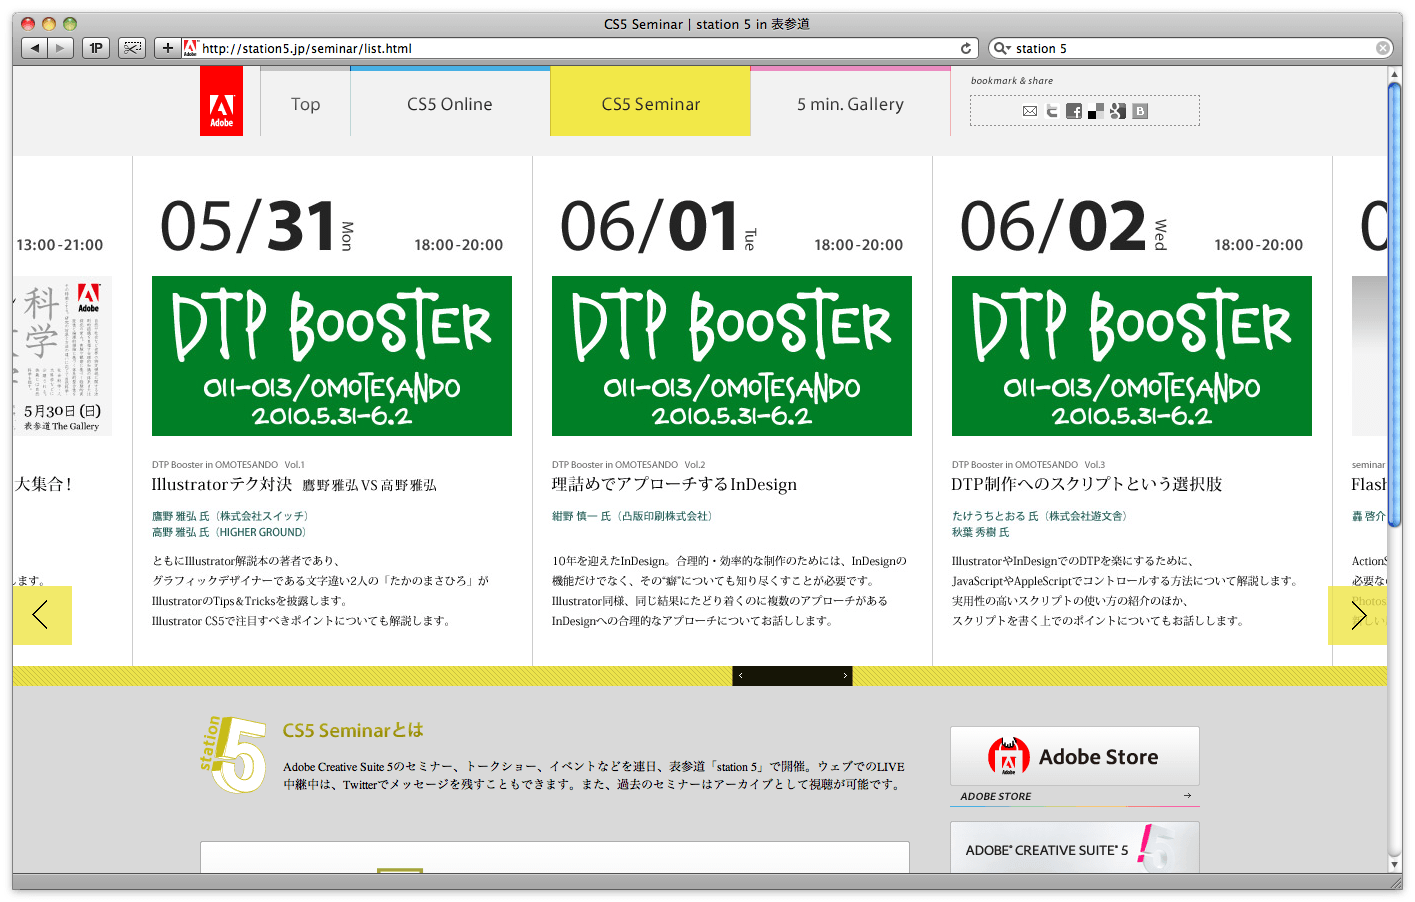Click the red Adobe logo in header
Viewport: 1415px width, 902px height.
click(x=221, y=101)
